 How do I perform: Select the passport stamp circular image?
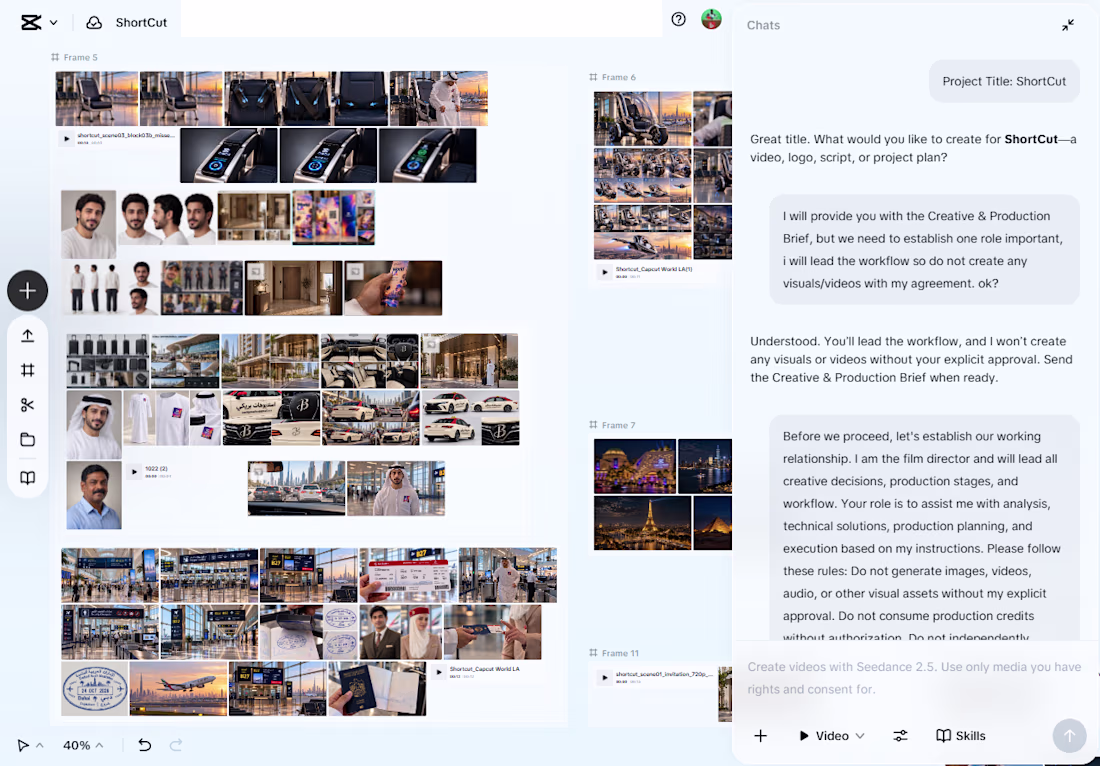point(95,689)
